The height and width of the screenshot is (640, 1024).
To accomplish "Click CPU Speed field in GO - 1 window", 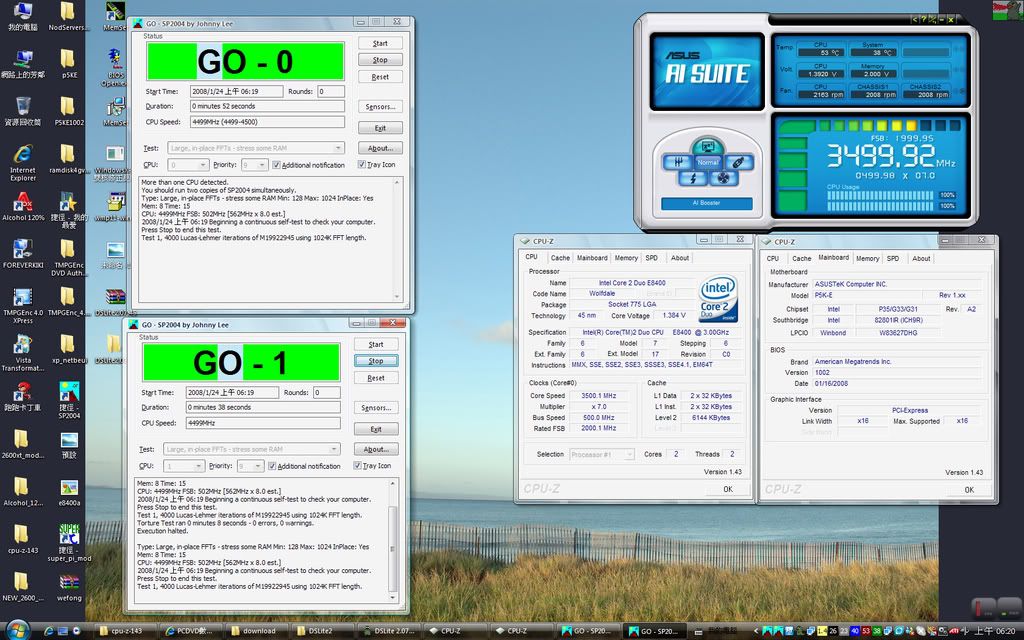I will click(263, 423).
